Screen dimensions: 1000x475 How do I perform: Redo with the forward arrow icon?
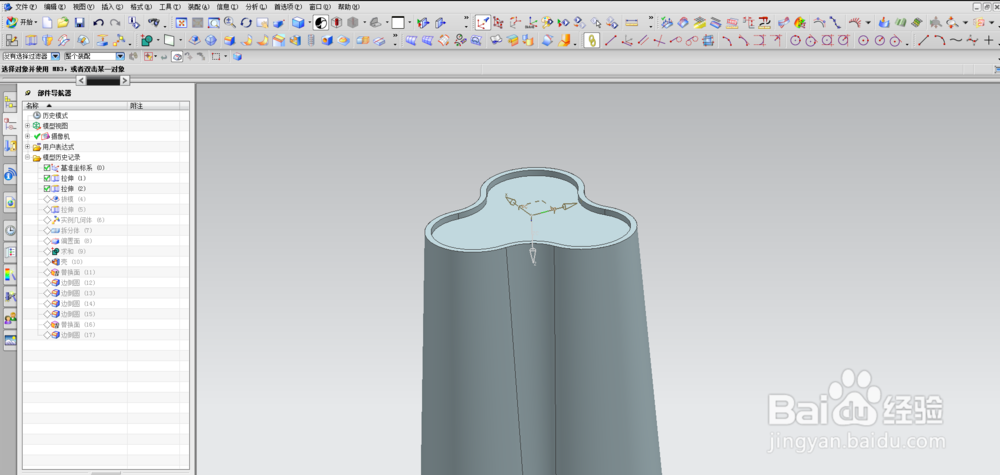pyautogui.click(x=115, y=22)
